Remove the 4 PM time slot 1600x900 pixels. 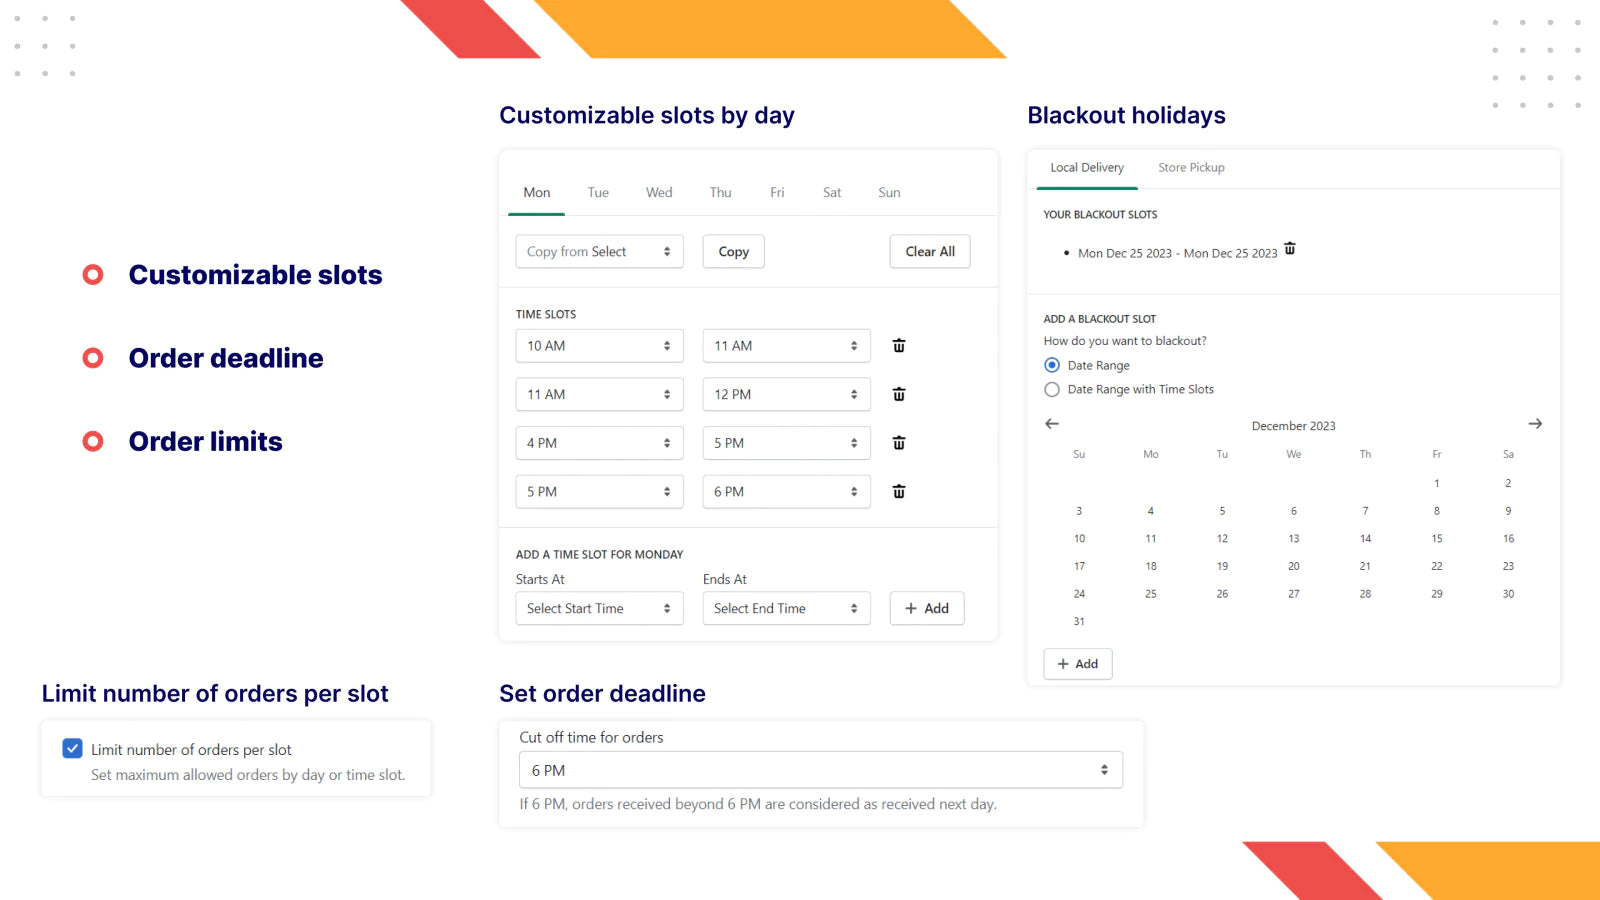pyautogui.click(x=898, y=442)
